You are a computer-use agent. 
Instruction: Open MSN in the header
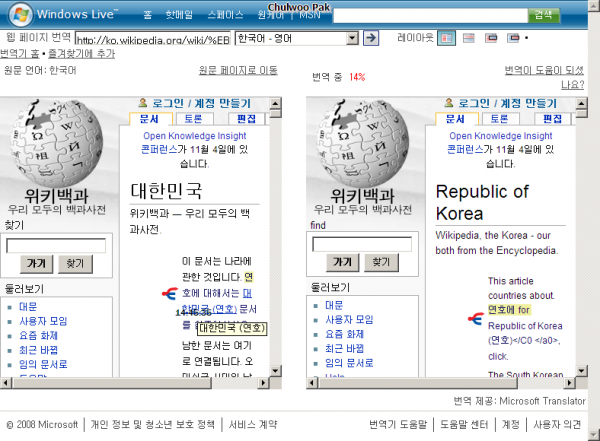[x=310, y=15]
